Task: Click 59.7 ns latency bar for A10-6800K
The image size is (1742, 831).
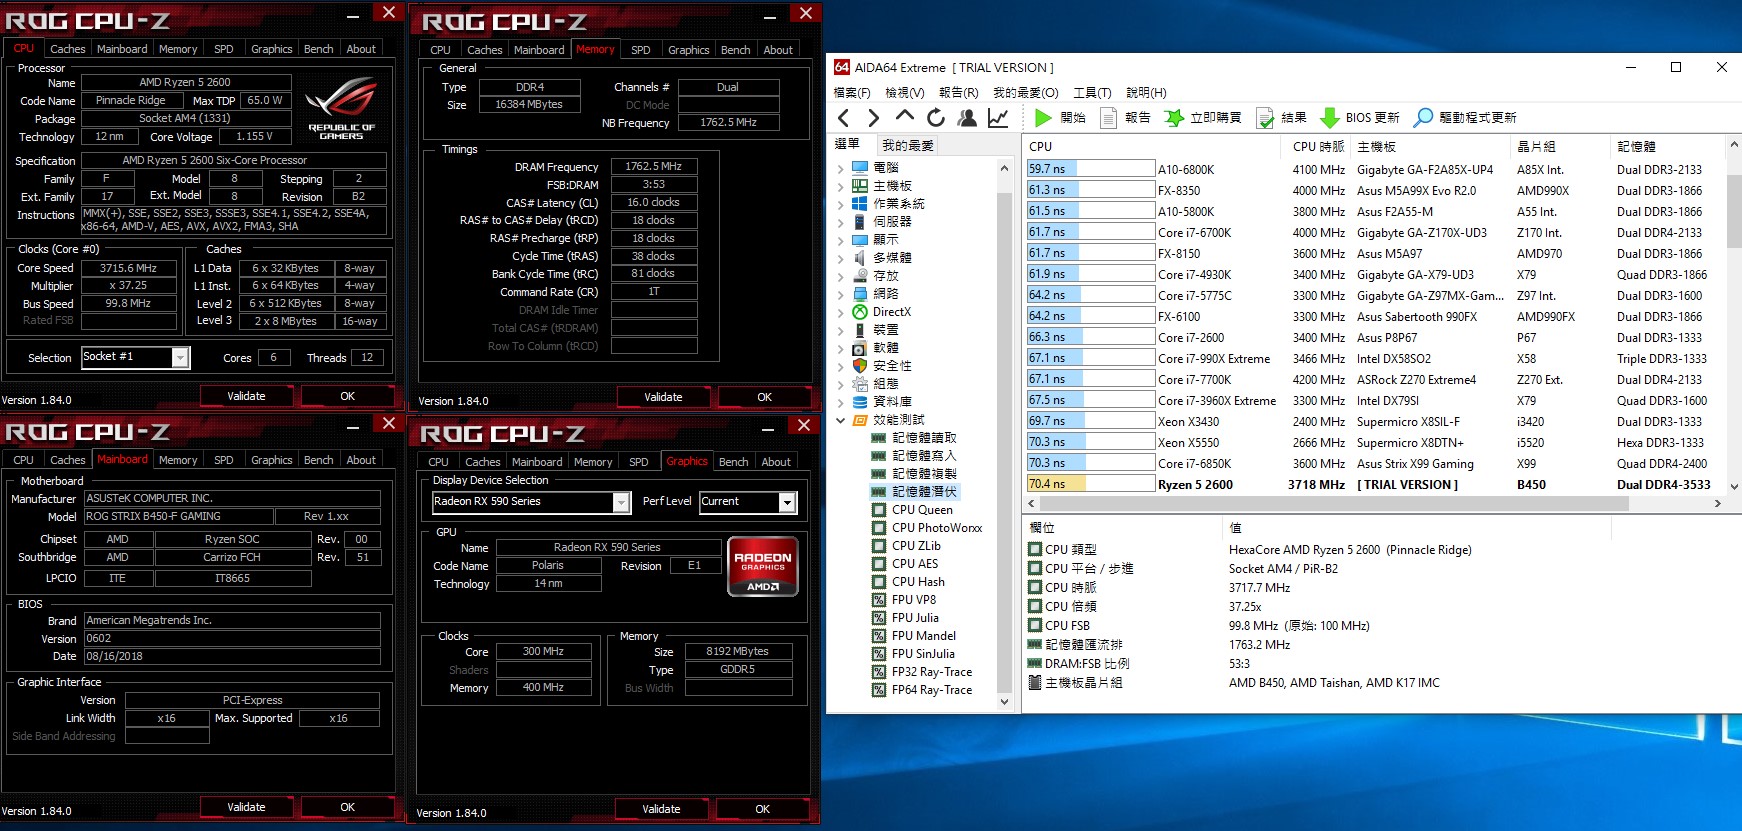Action: [1091, 169]
